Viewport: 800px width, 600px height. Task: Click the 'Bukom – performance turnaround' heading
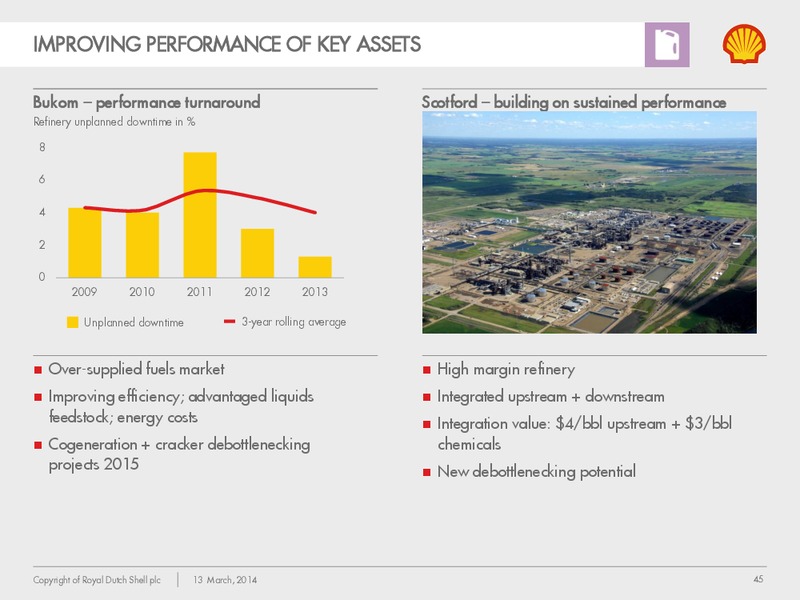pos(146,103)
